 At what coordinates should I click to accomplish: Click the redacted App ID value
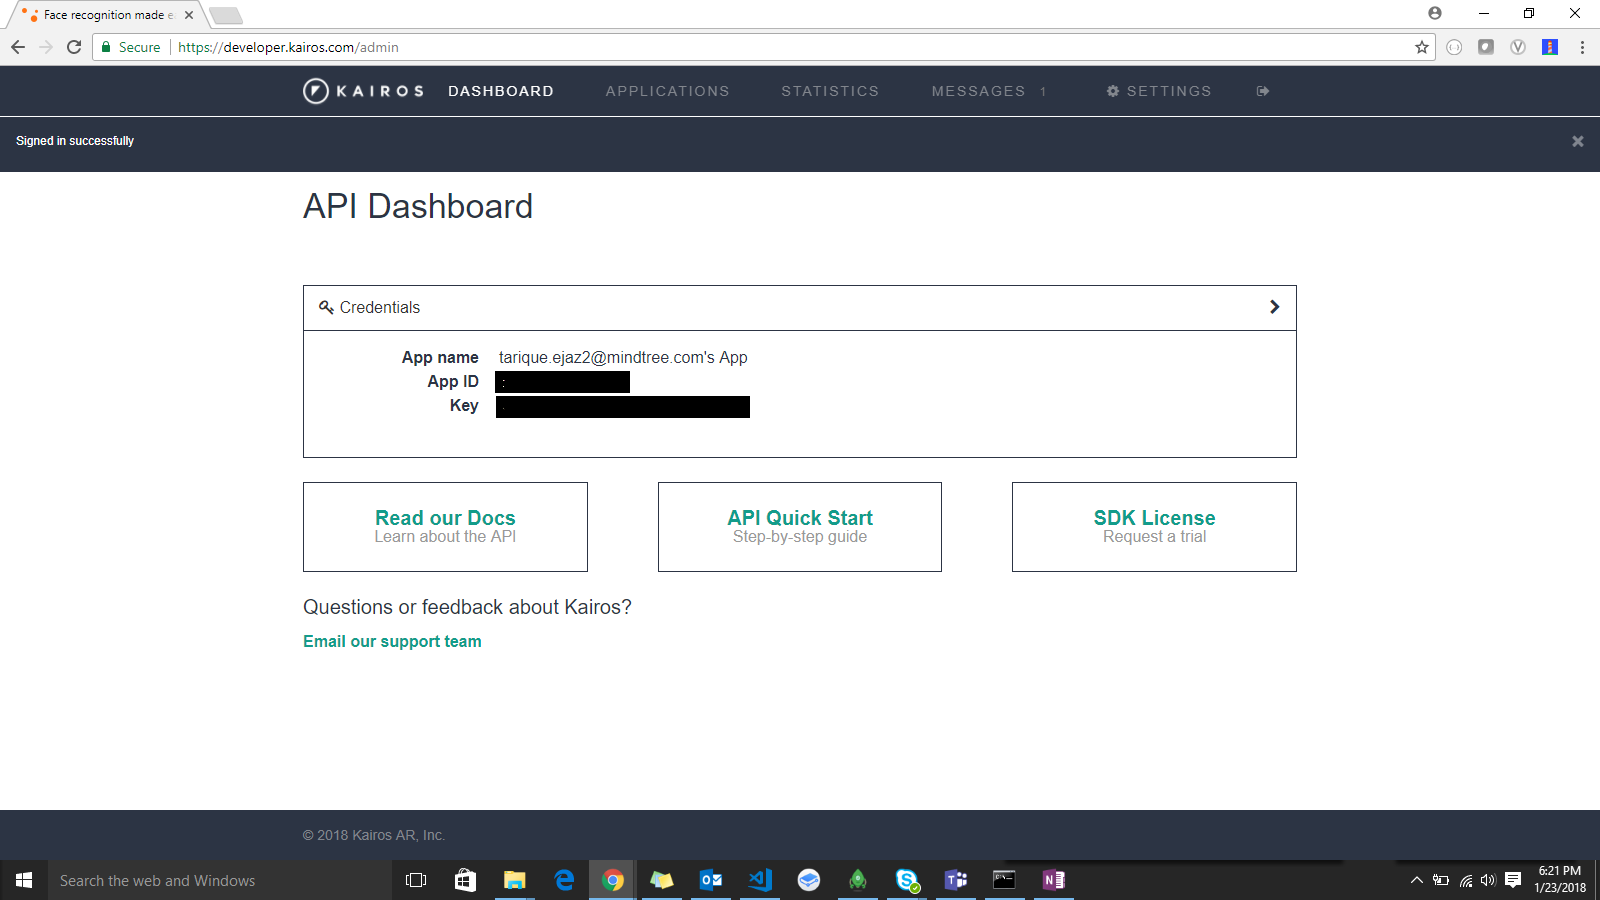tap(563, 382)
